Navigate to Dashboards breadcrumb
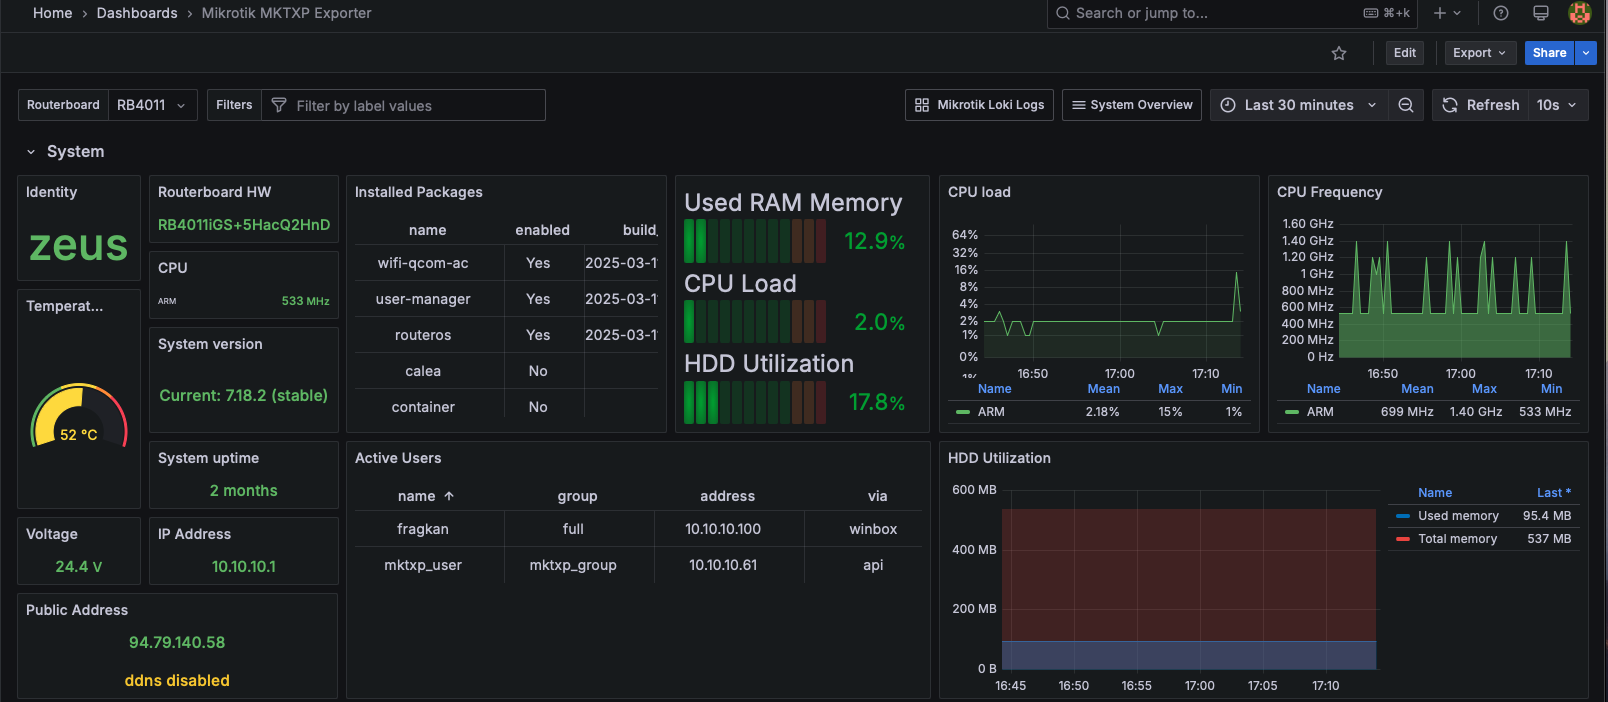Image resolution: width=1608 pixels, height=702 pixels. click(x=137, y=13)
